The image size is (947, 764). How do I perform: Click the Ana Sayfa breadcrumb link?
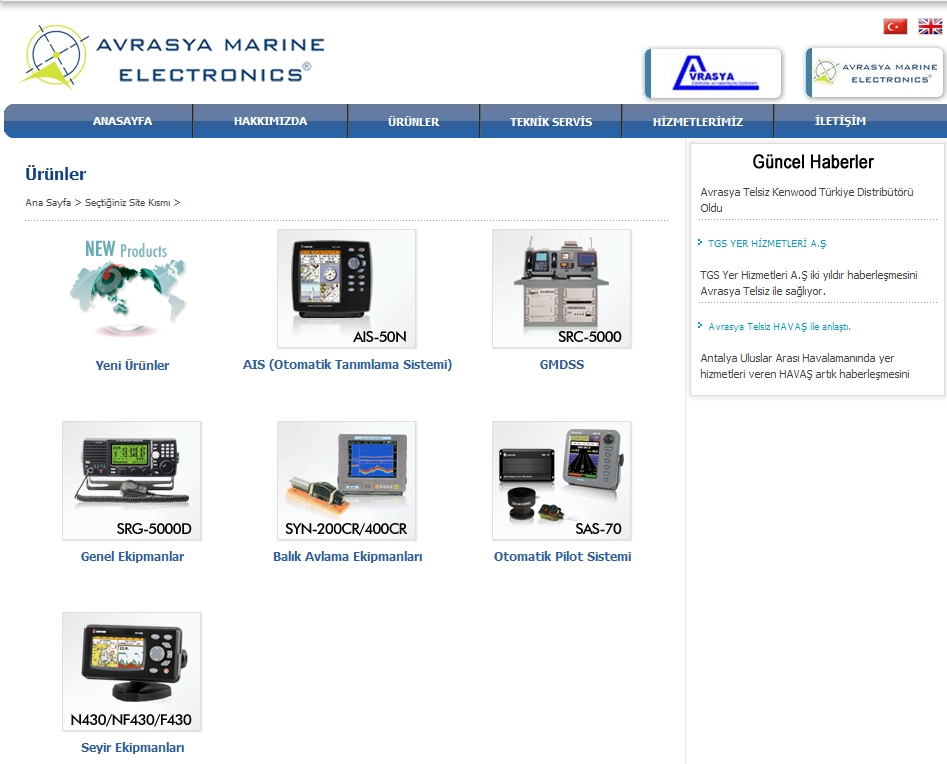click(48, 203)
